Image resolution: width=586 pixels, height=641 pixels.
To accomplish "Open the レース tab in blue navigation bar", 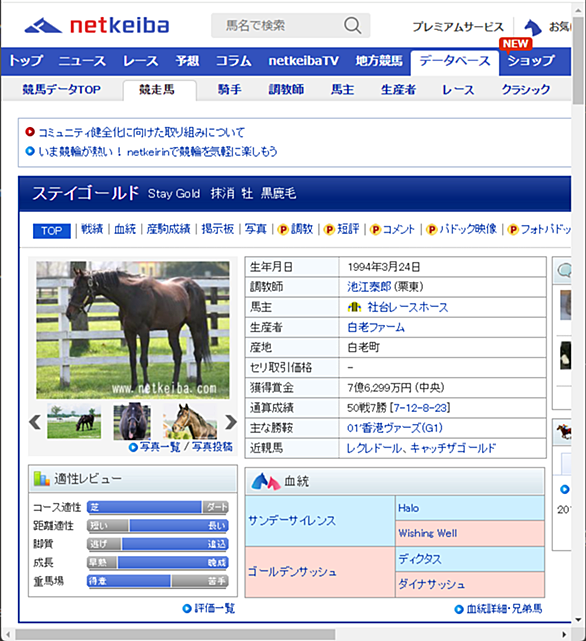I will point(141,61).
